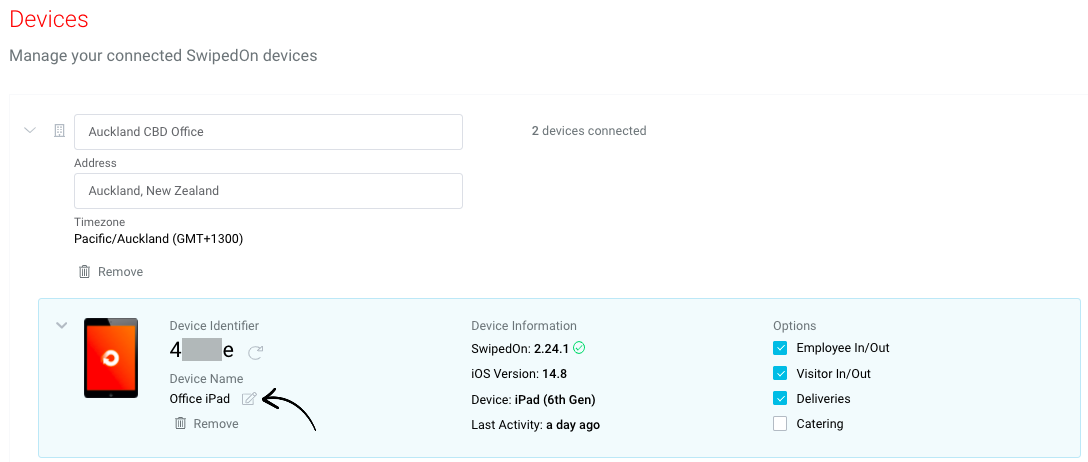1088x462 pixels.
Task: Click the iOS Version 14.8 text
Action: 519,373
